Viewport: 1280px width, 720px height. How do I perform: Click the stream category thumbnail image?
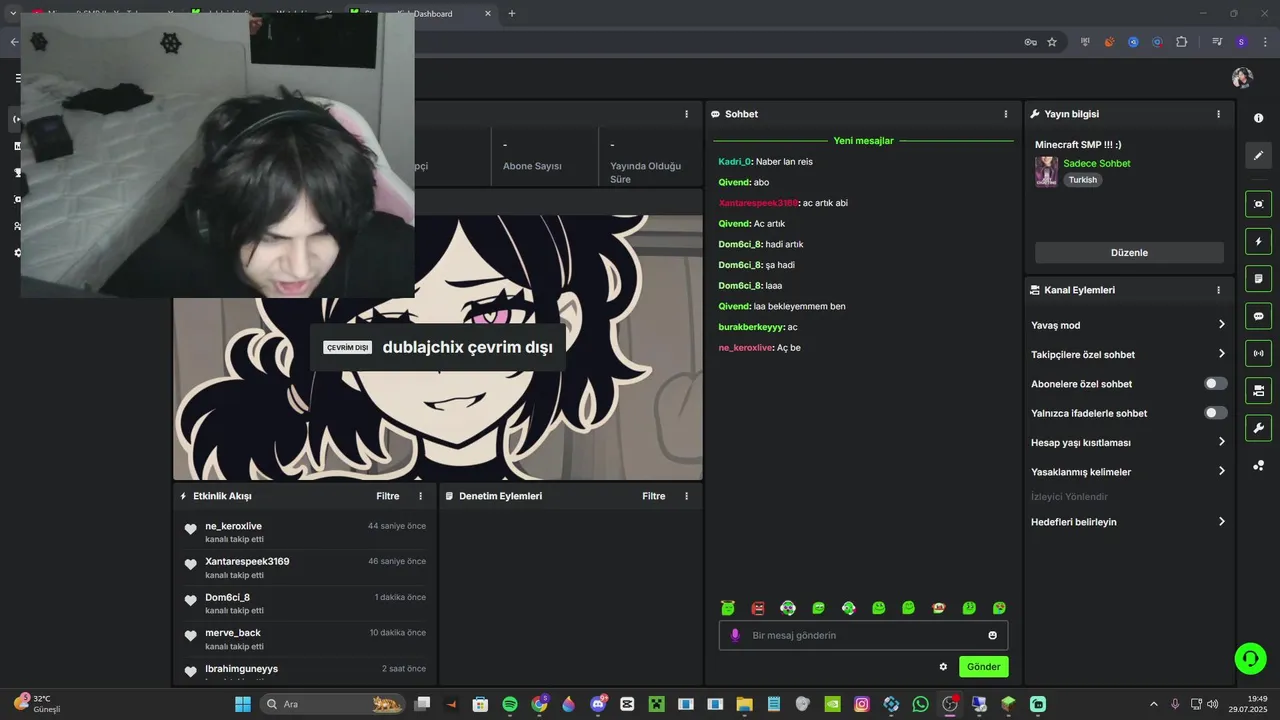tap(1046, 171)
